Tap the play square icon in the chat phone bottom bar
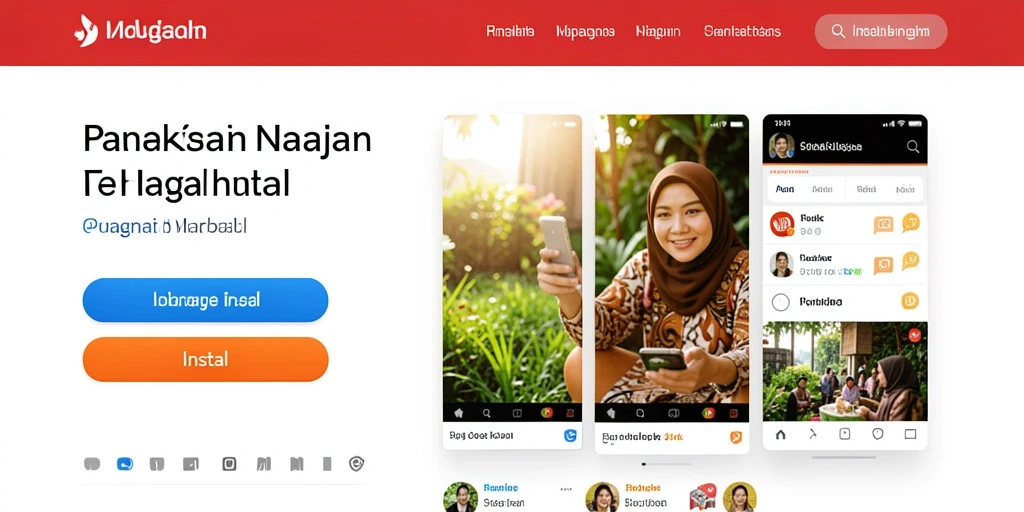1024x512 pixels. tap(844, 434)
